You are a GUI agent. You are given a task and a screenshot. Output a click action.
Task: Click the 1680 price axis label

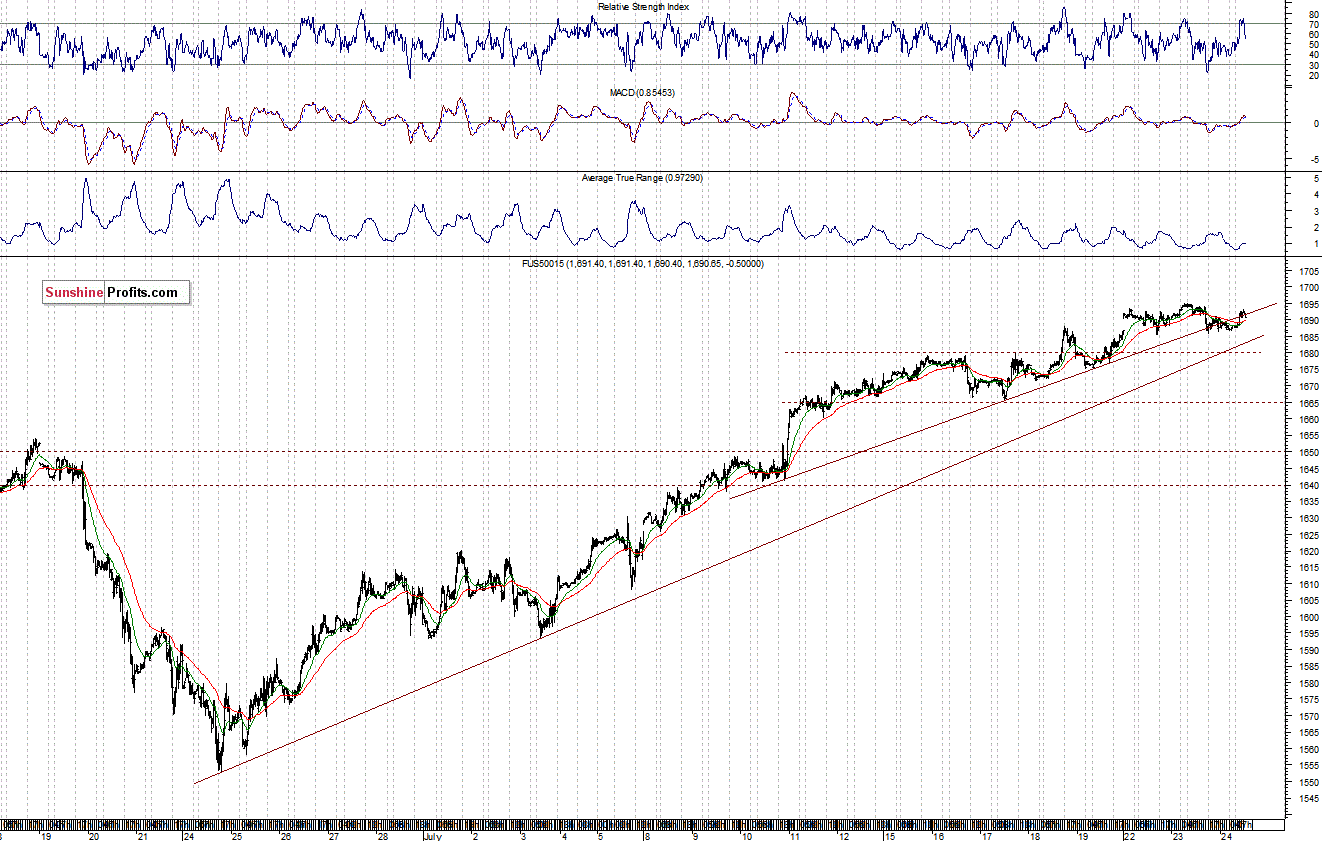point(1307,354)
